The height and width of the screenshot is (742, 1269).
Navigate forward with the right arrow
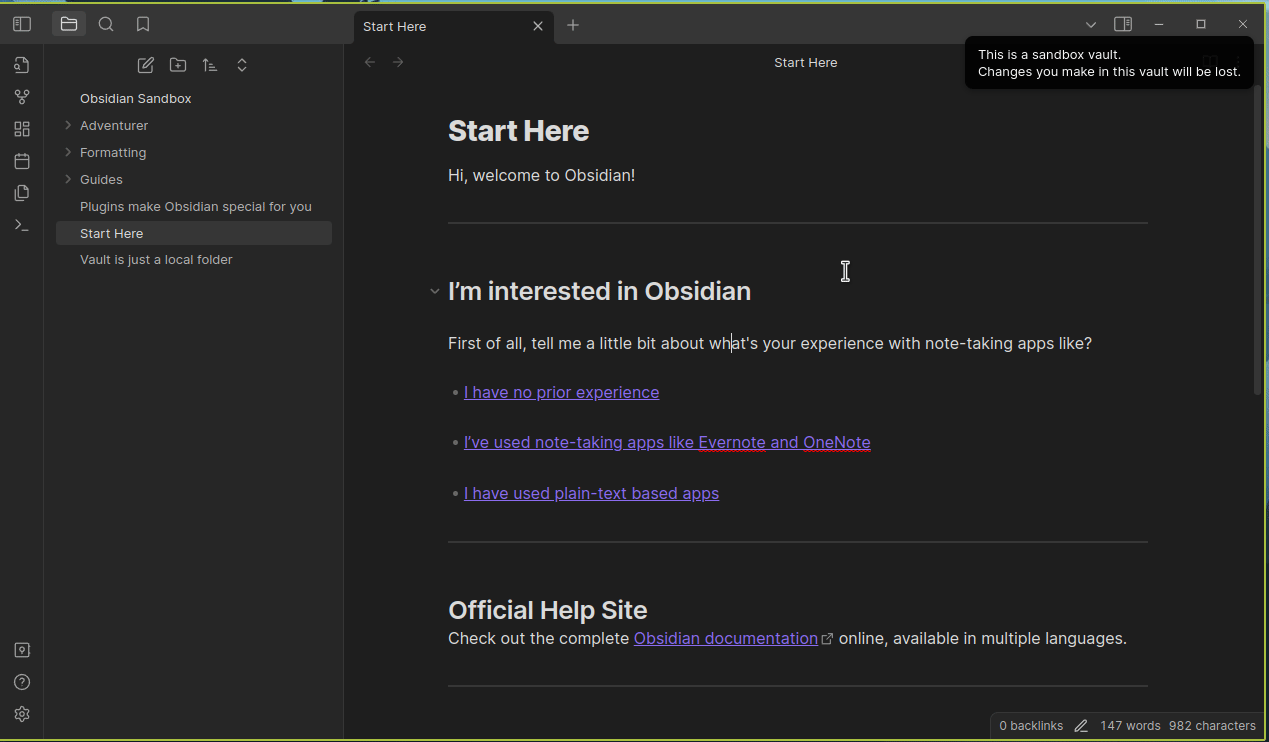point(398,62)
